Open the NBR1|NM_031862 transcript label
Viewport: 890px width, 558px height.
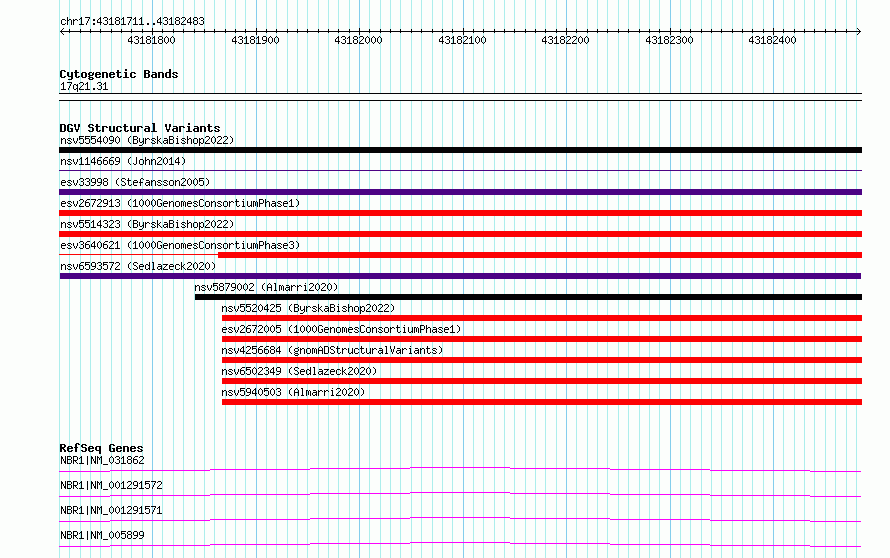click(x=102, y=460)
